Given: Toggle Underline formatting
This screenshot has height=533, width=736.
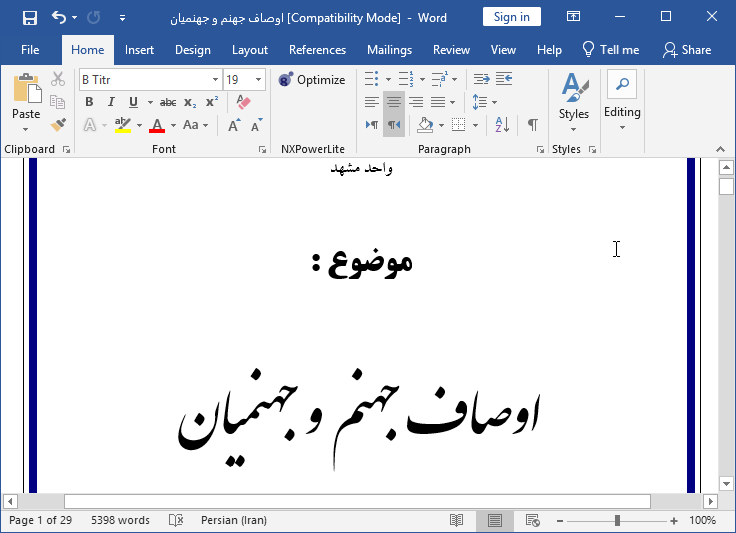Looking at the screenshot, I should pos(133,102).
